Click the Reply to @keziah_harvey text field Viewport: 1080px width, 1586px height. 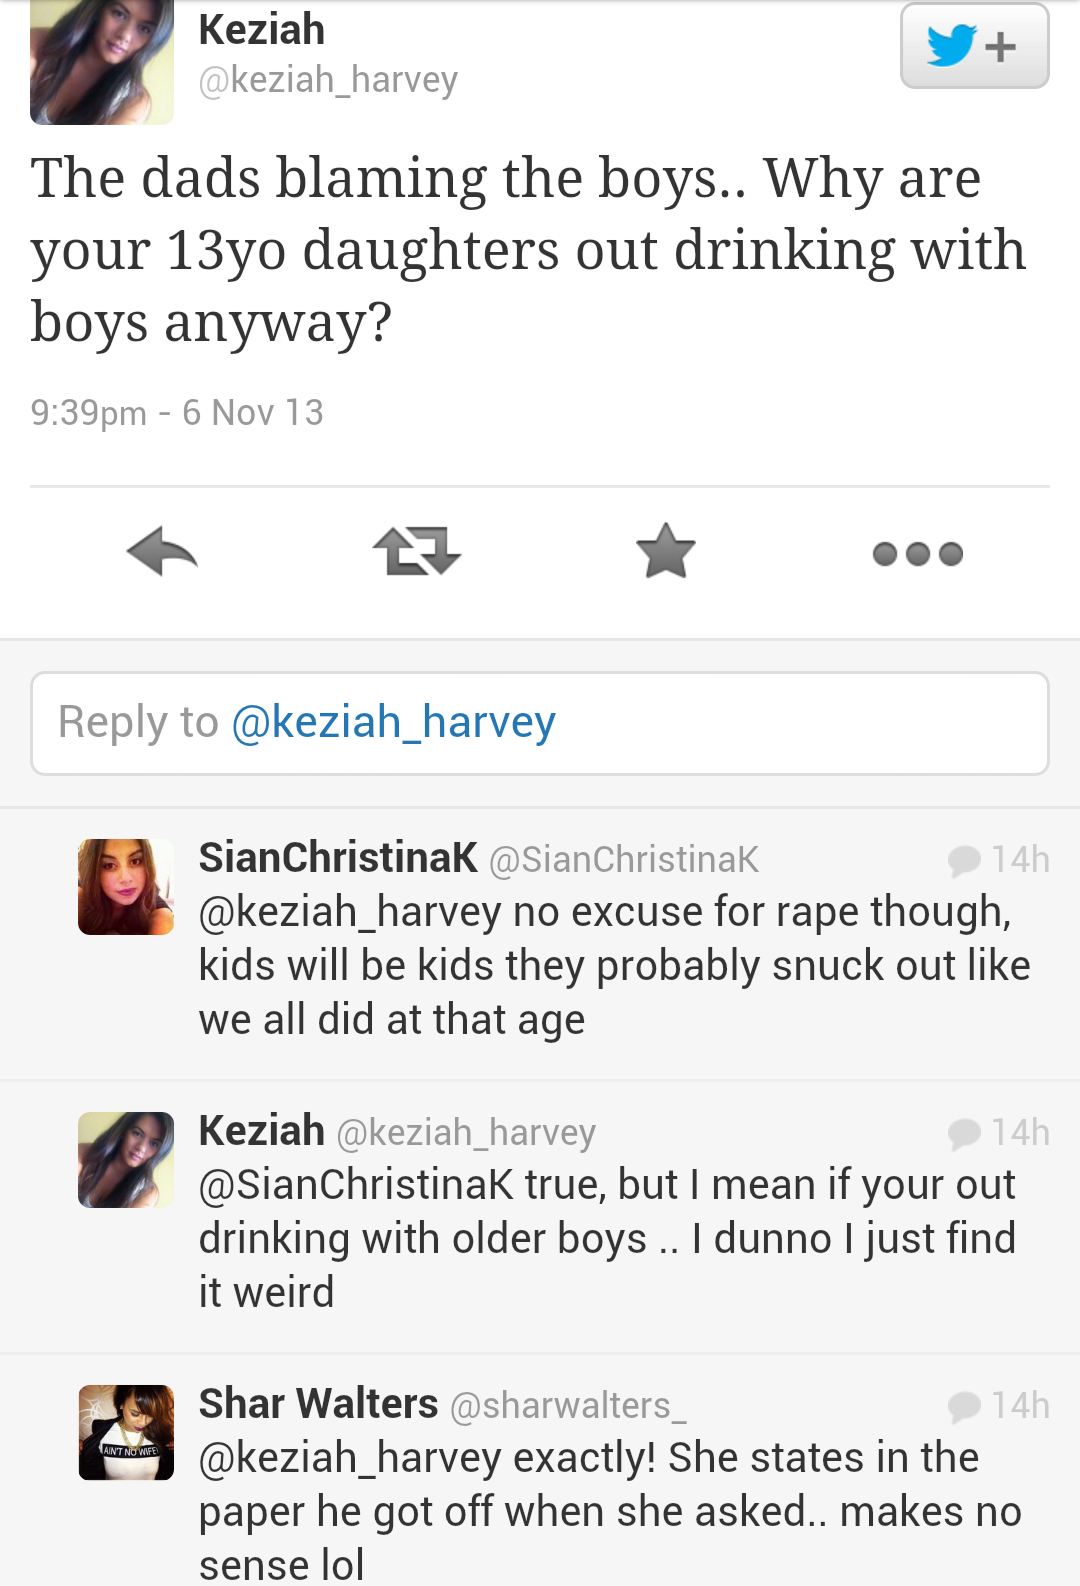[x=540, y=723]
